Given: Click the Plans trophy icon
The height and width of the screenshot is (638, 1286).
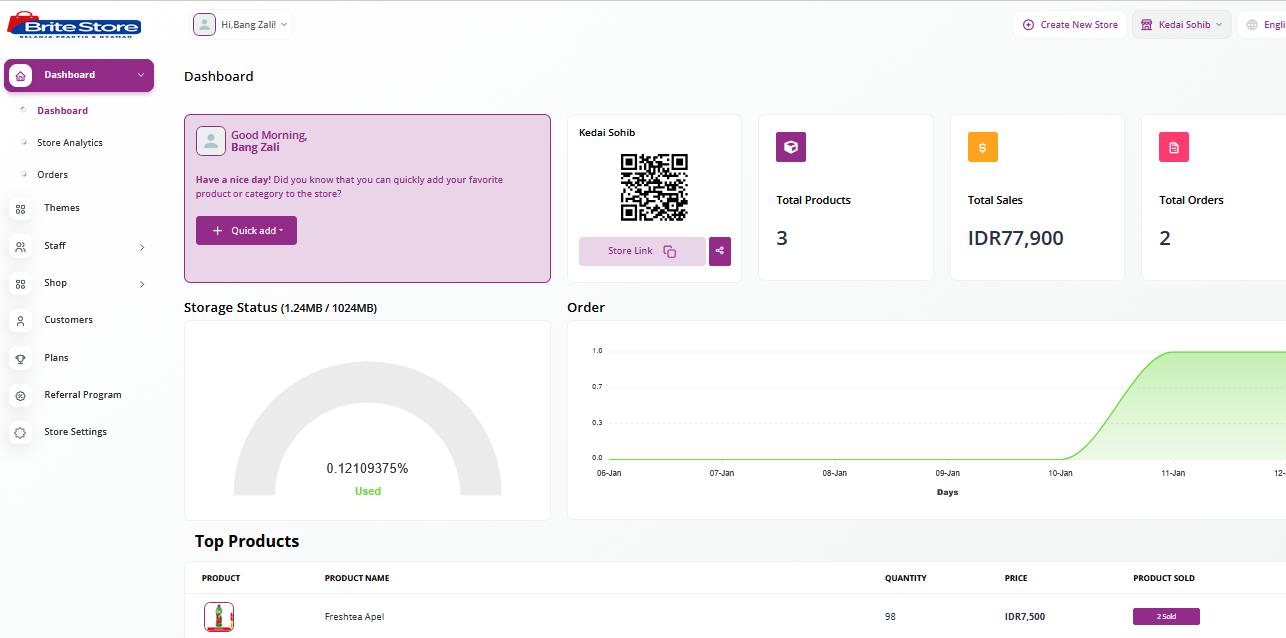Looking at the screenshot, I should coord(20,358).
